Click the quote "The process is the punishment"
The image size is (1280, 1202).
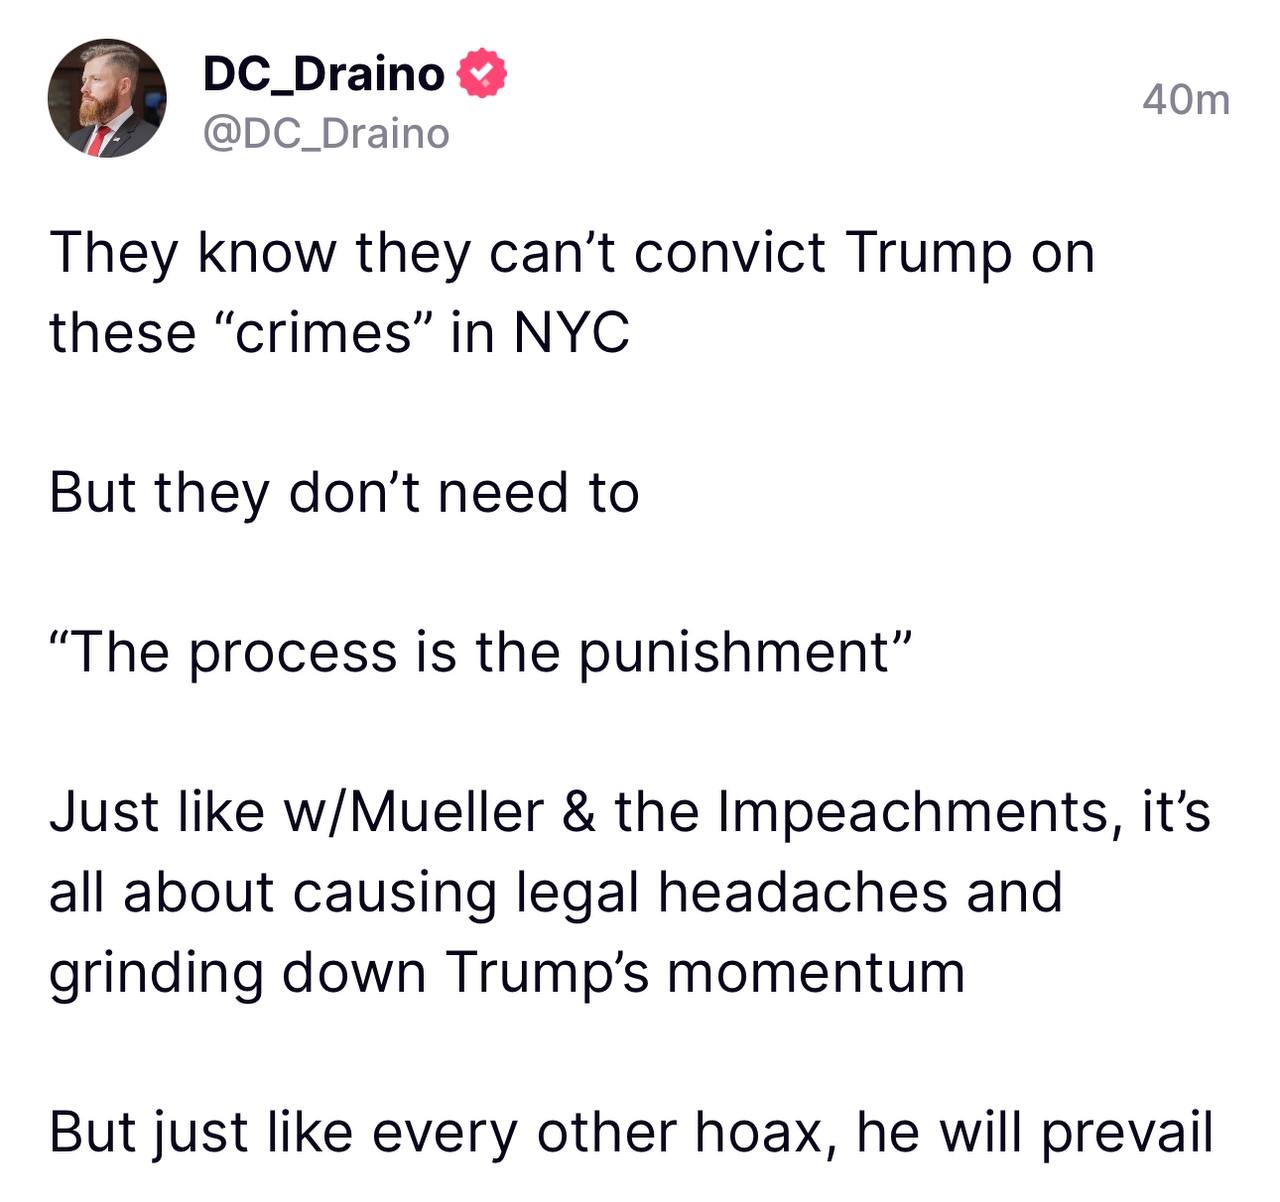[480, 652]
